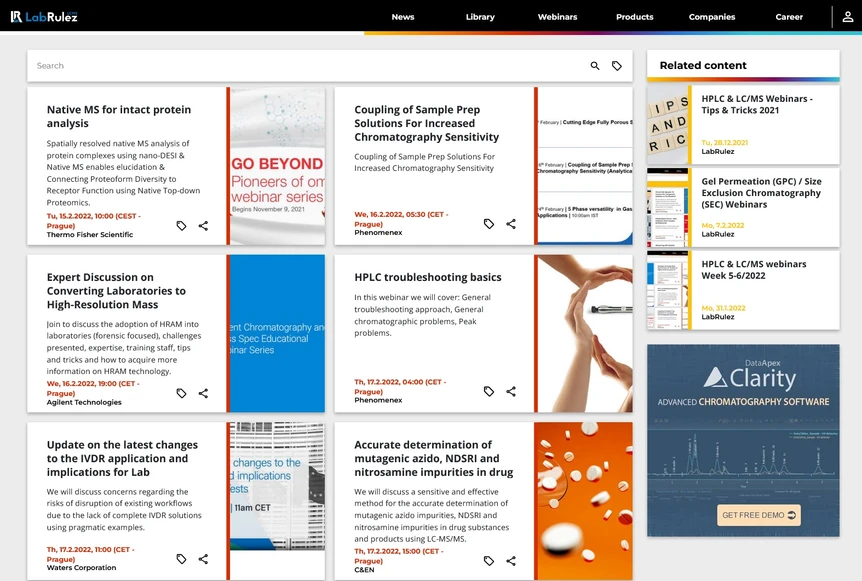Screen dimensions: 862x581
Task: Click the tag icon on the HPLC troubleshooting card
Action: point(489,392)
